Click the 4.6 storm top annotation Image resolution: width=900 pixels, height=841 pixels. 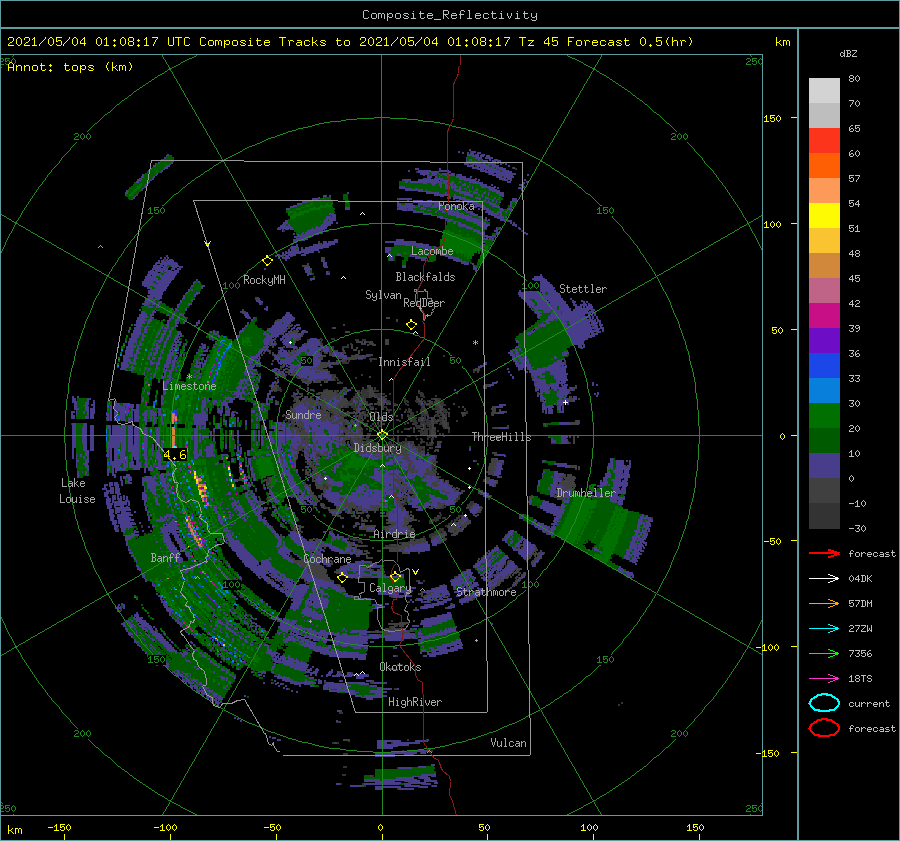click(x=174, y=455)
